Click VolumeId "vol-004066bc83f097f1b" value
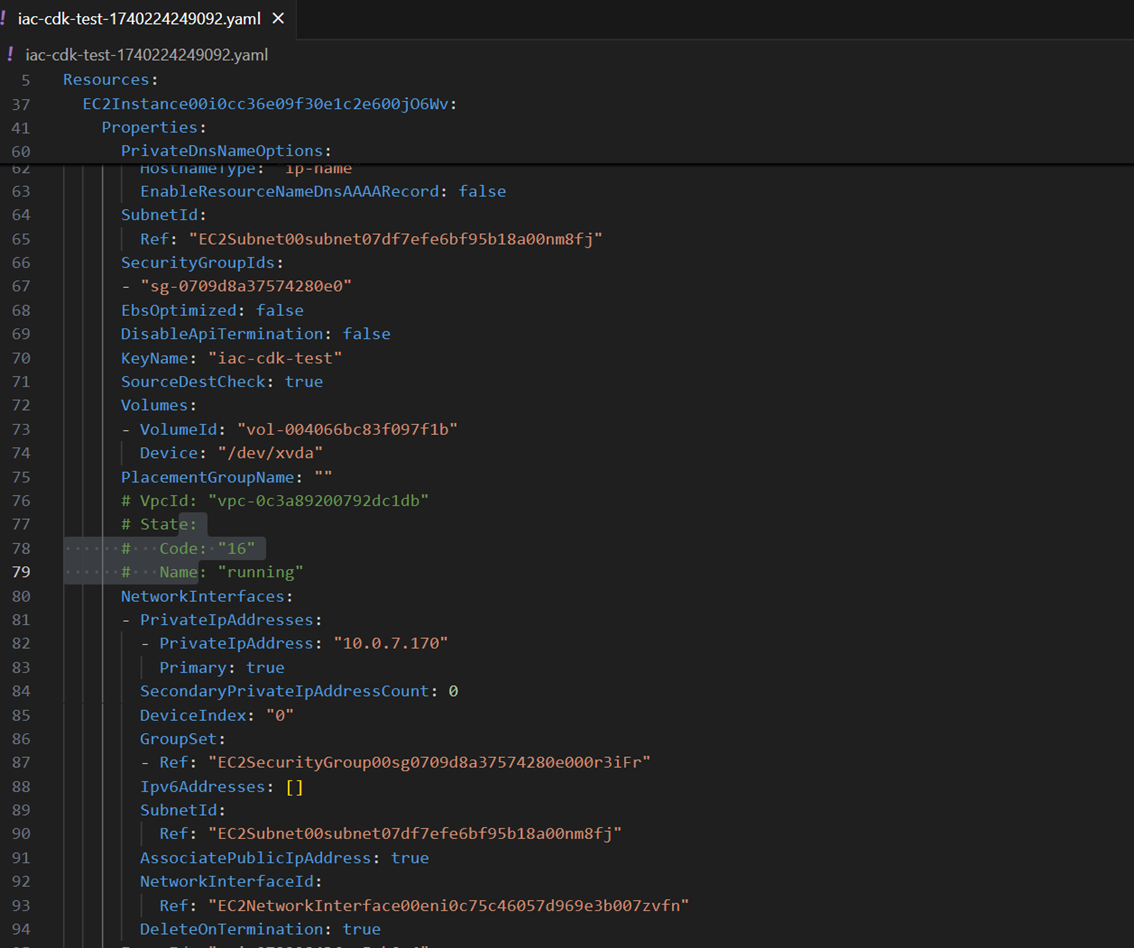Viewport: 1134px width, 948px height. (x=347, y=430)
